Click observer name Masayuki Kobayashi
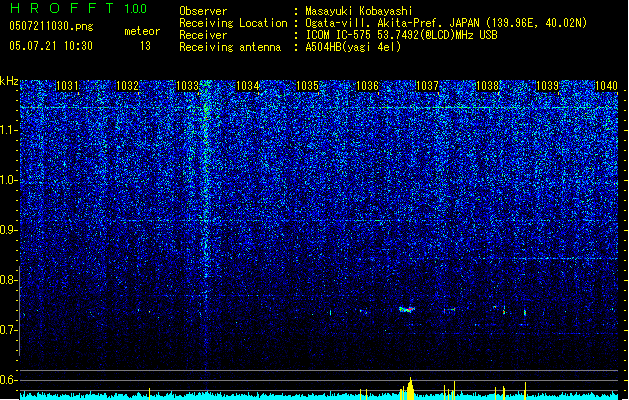This screenshot has height=400, width=629. pos(359,11)
